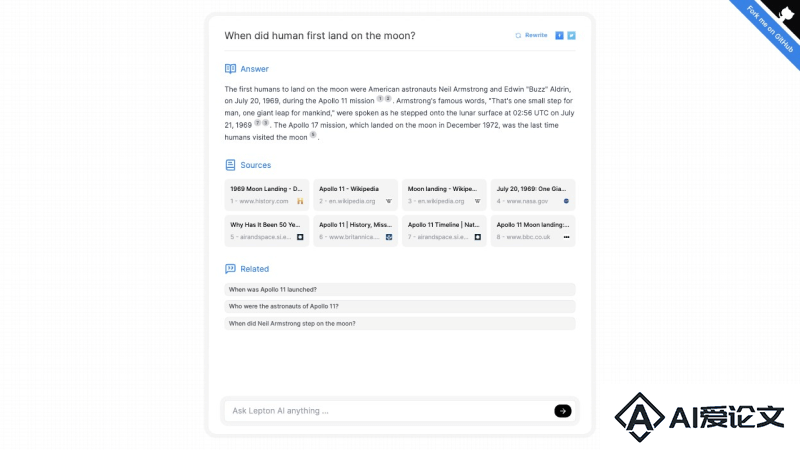This screenshot has width=800, height=450.
Task: Select Who were the astronauts of Apollo 11?
Action: [x=400, y=306]
